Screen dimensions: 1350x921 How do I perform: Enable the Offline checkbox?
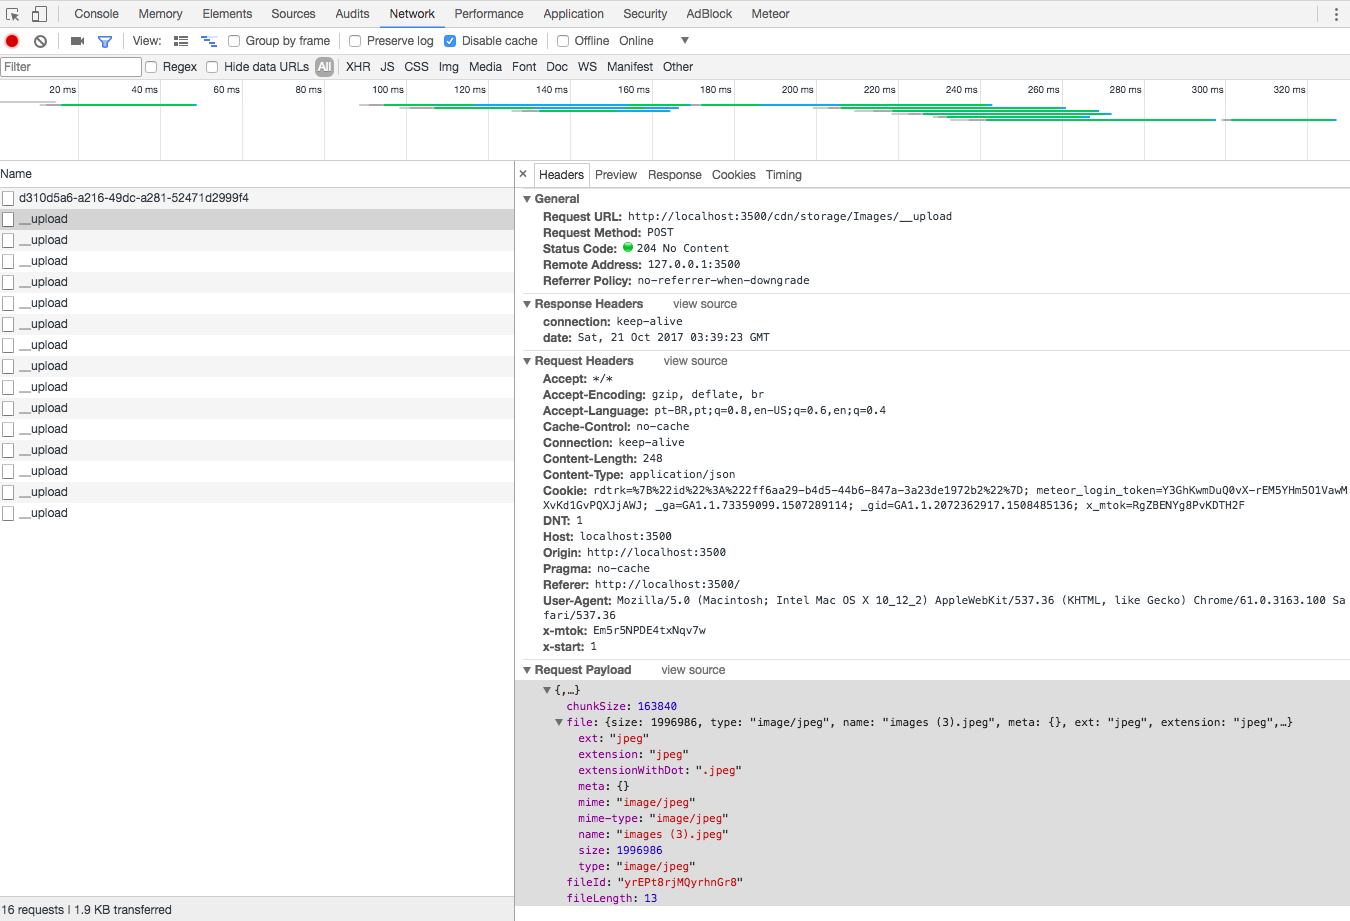[x=563, y=40]
